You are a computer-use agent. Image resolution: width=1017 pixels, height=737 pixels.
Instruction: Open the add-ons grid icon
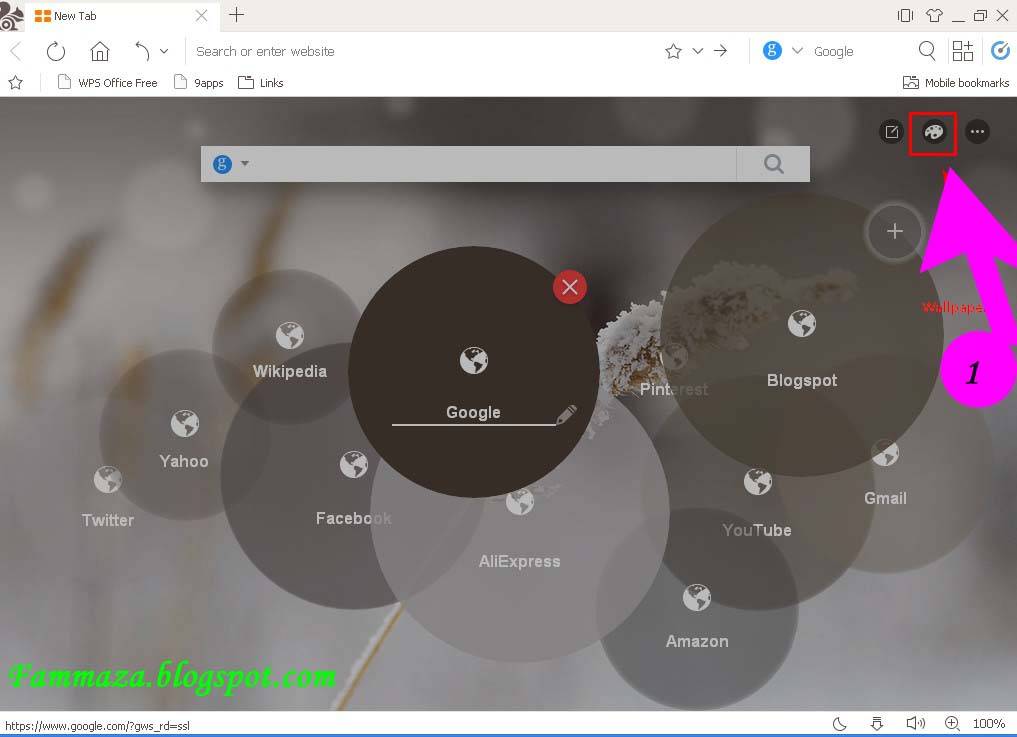point(963,51)
